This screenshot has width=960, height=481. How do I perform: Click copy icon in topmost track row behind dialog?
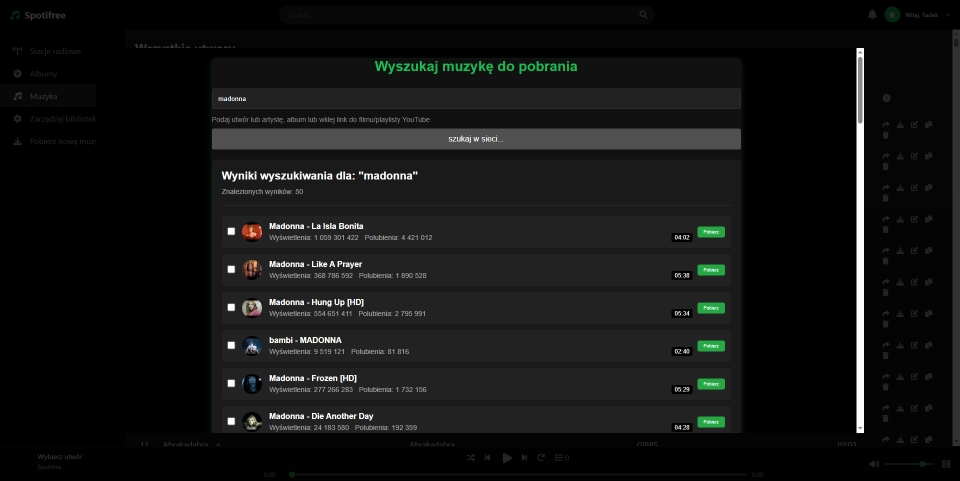[x=929, y=124]
